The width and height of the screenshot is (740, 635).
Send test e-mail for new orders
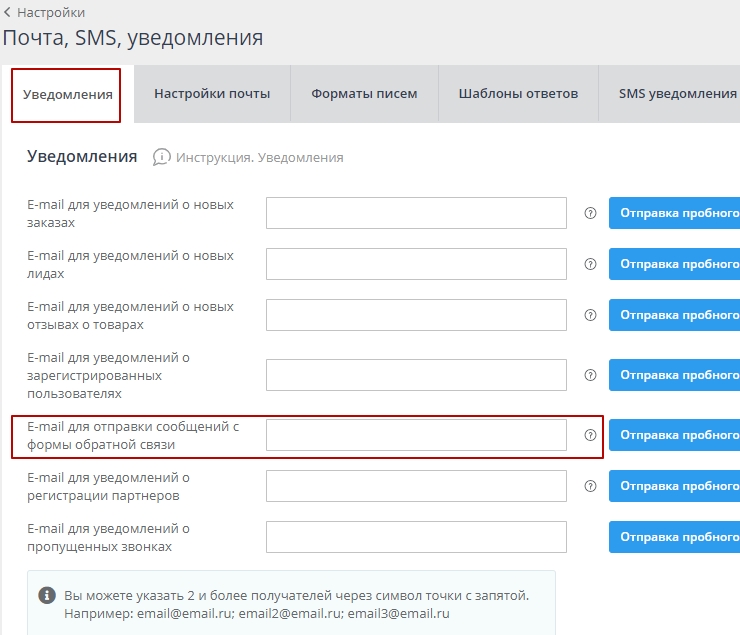coord(675,213)
